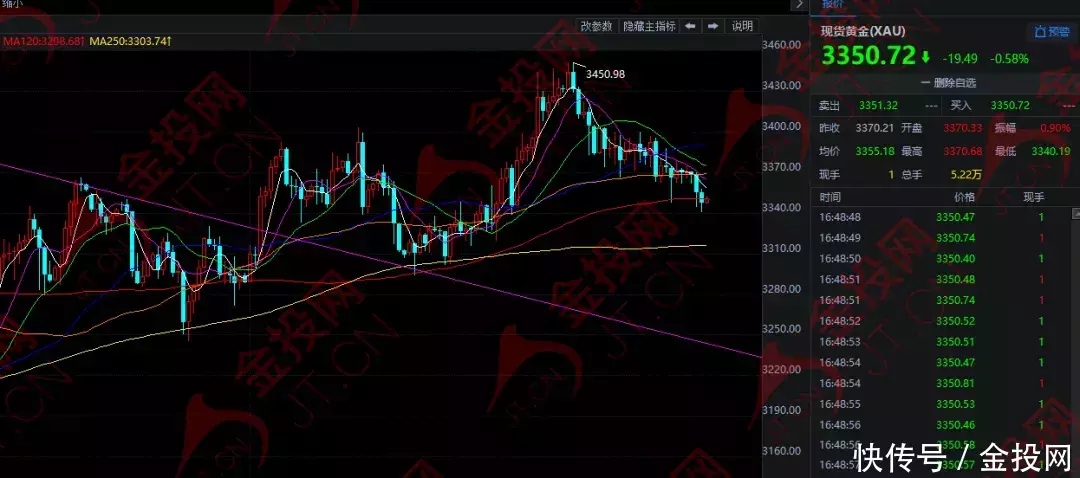Click the 时间 column header
Screen dimensions: 1080x478
[x=830, y=198]
